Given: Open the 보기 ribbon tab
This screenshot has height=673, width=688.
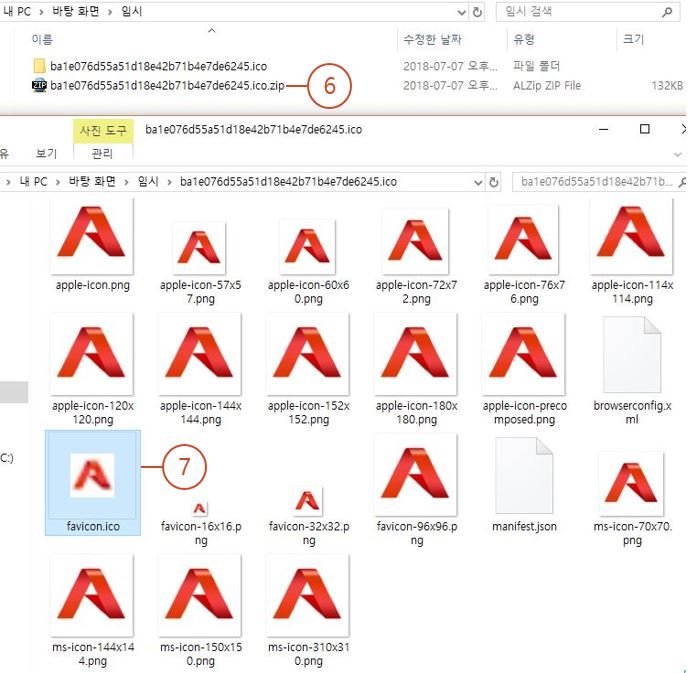Looking at the screenshot, I should [x=47, y=154].
